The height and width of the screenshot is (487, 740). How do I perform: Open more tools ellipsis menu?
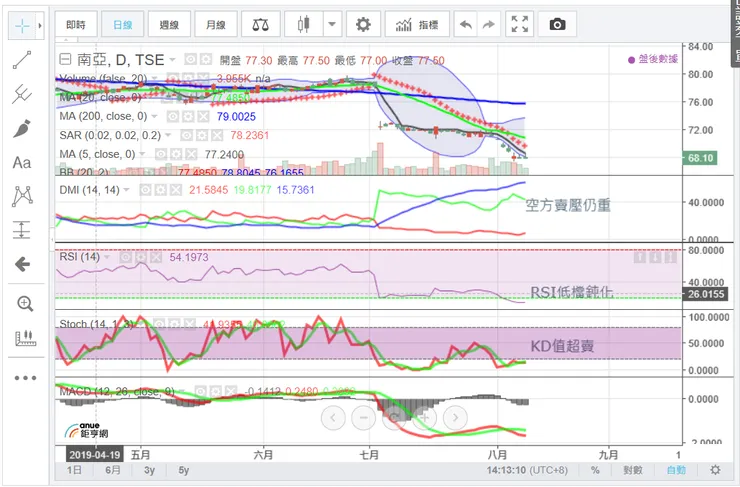click(x=25, y=378)
